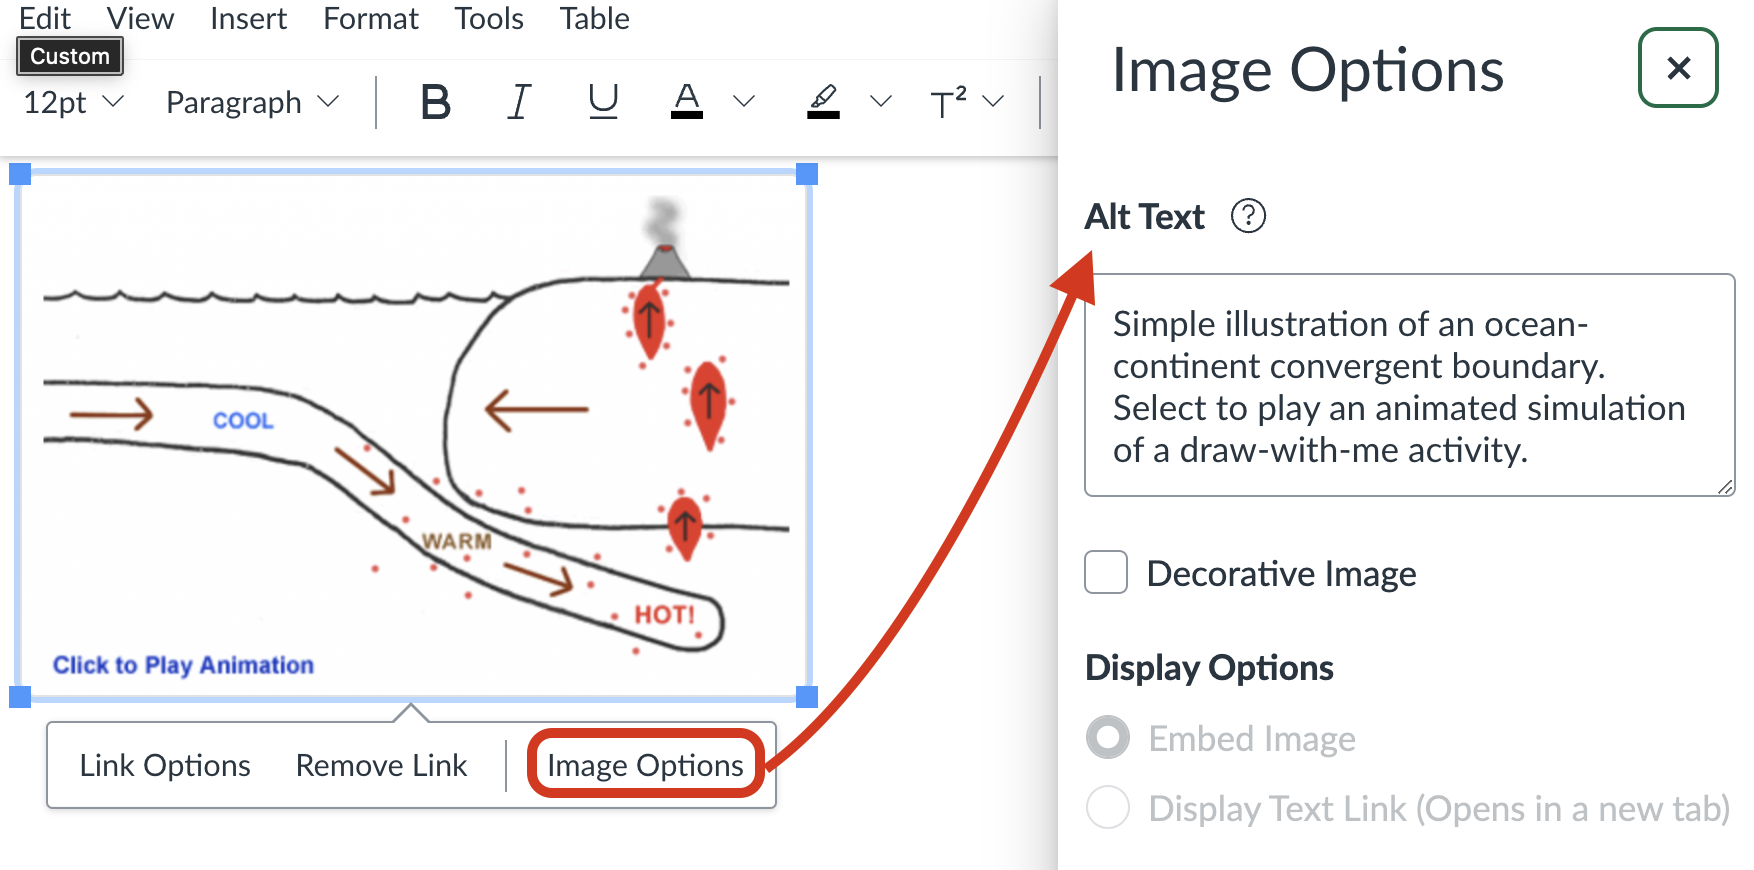This screenshot has height=870, width=1754.
Task: Click the superscript button
Action: click(x=948, y=102)
